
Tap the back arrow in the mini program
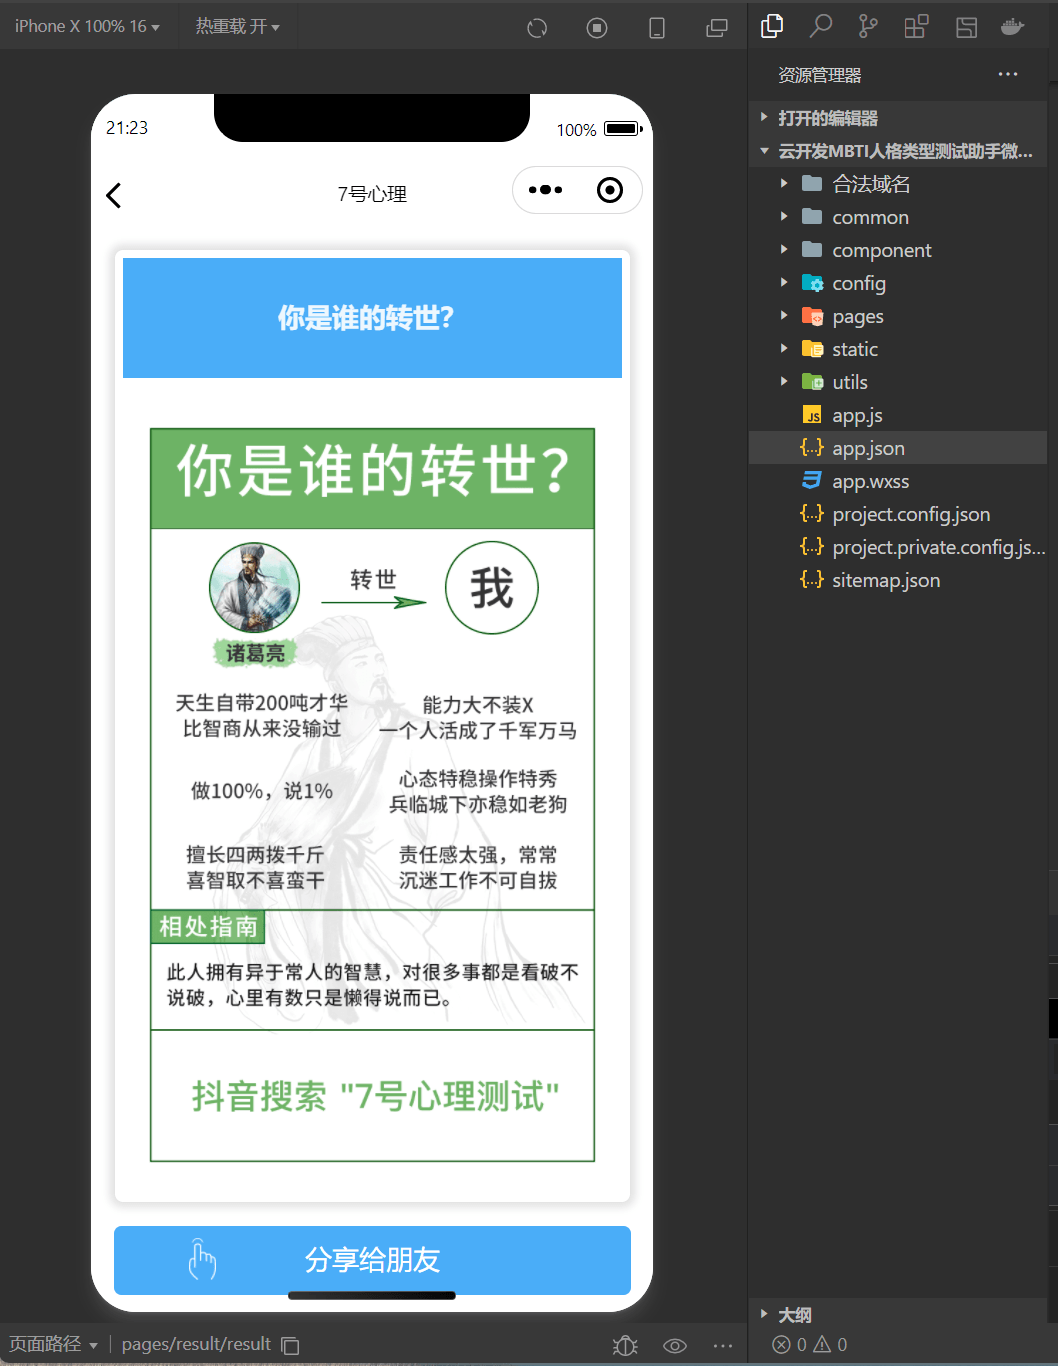[x=114, y=195]
